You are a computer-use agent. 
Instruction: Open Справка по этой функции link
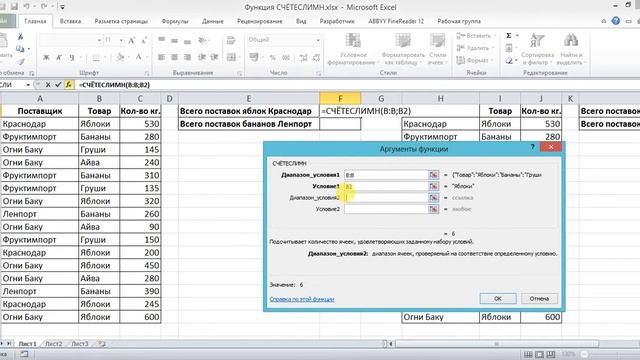coord(302,299)
